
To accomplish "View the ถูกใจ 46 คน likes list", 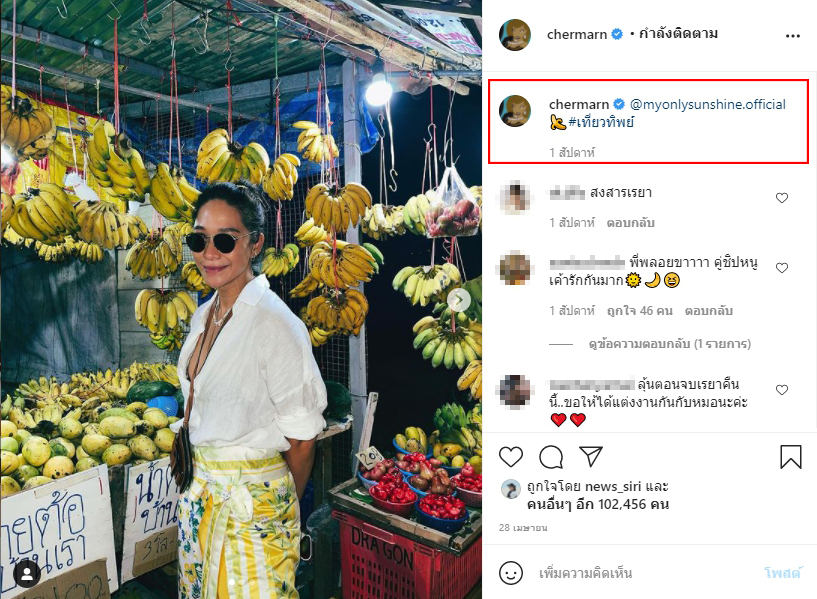I will [639, 311].
